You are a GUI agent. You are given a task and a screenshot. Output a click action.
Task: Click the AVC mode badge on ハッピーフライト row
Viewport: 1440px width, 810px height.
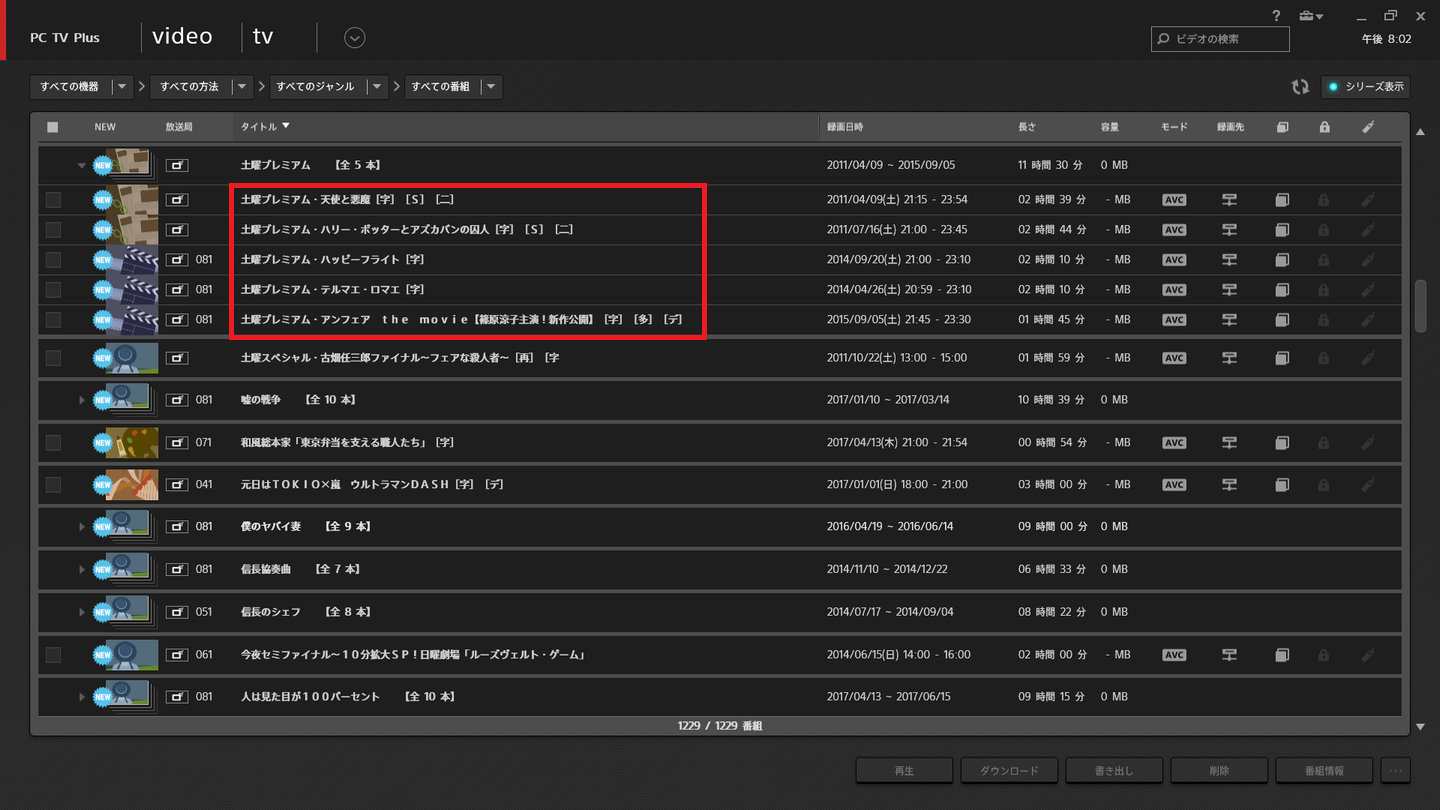point(1173,259)
